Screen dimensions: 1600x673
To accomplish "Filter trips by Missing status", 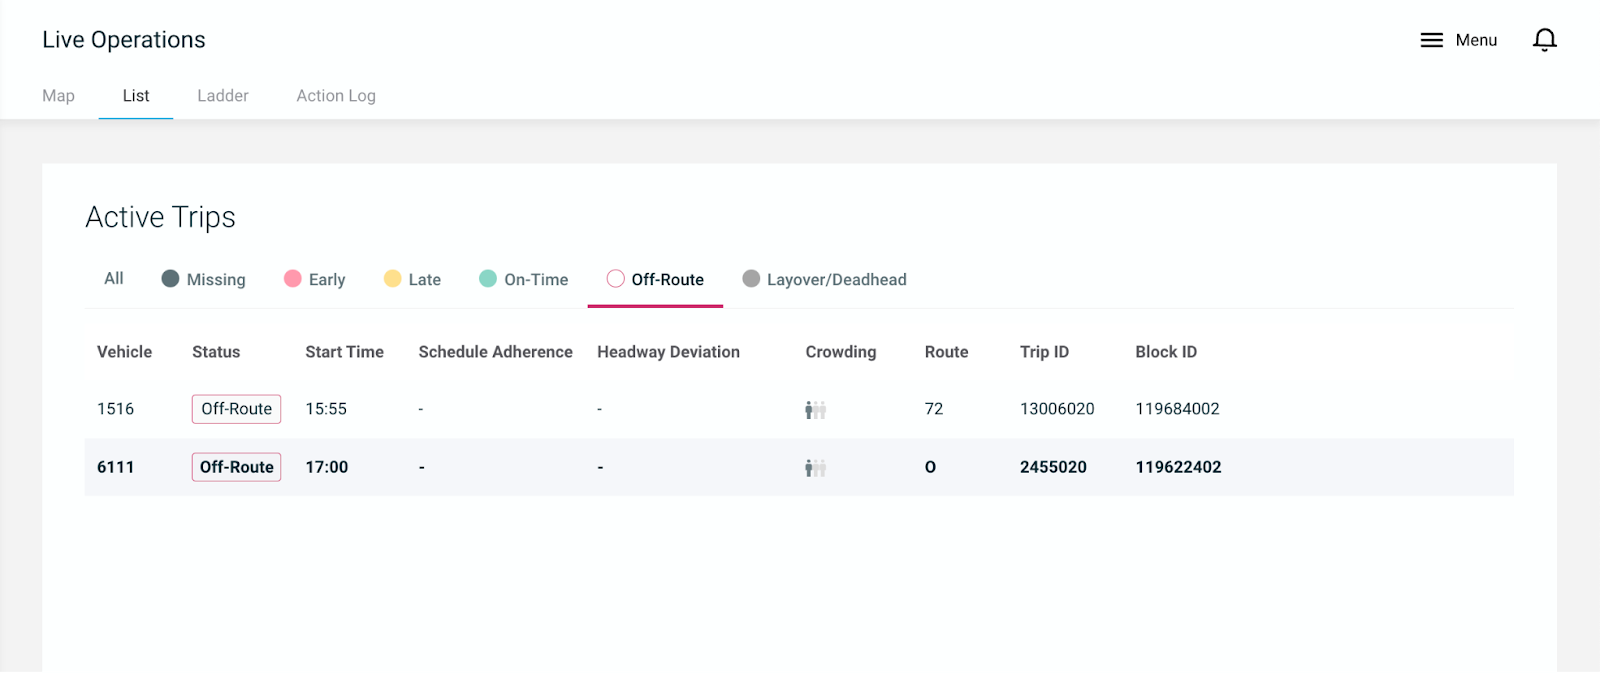I will [x=204, y=280].
